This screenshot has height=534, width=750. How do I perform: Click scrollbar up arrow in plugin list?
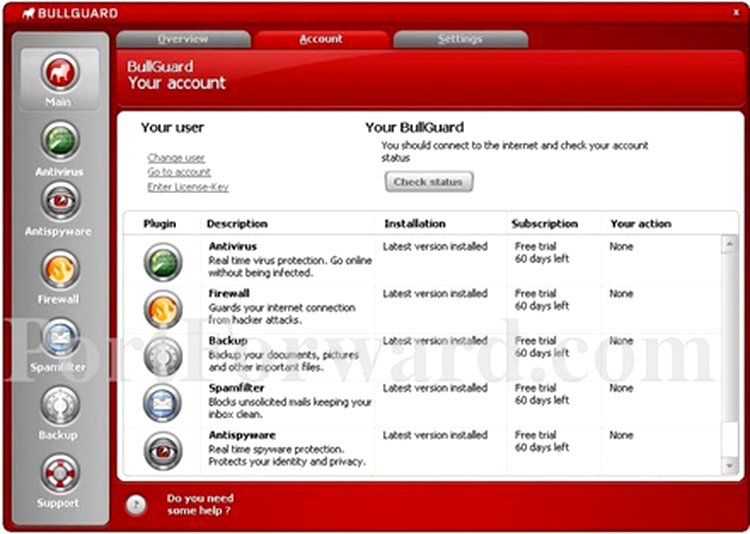729,245
